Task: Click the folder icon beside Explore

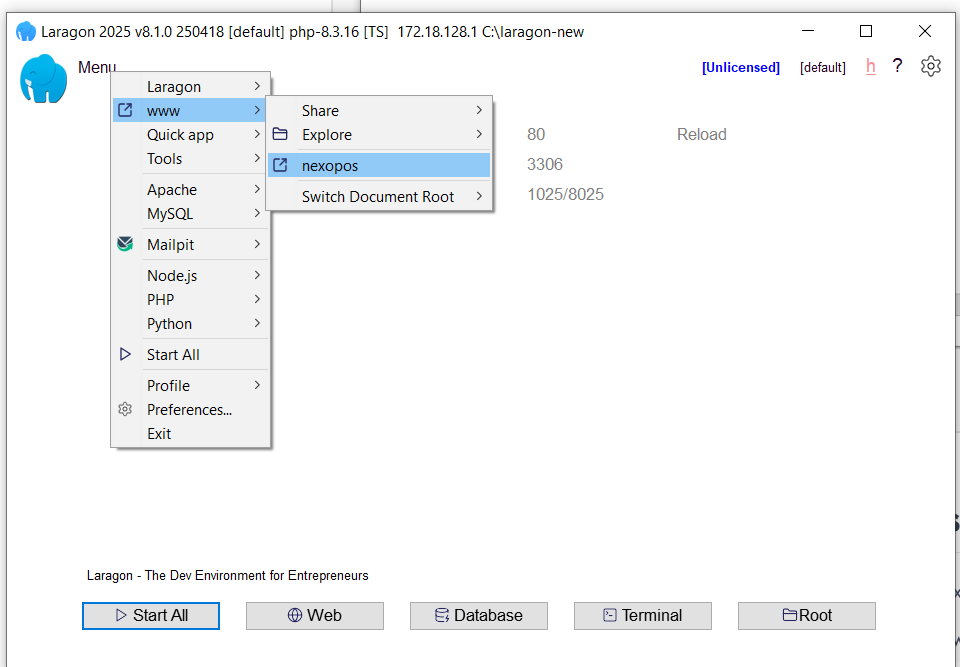Action: 280,134
